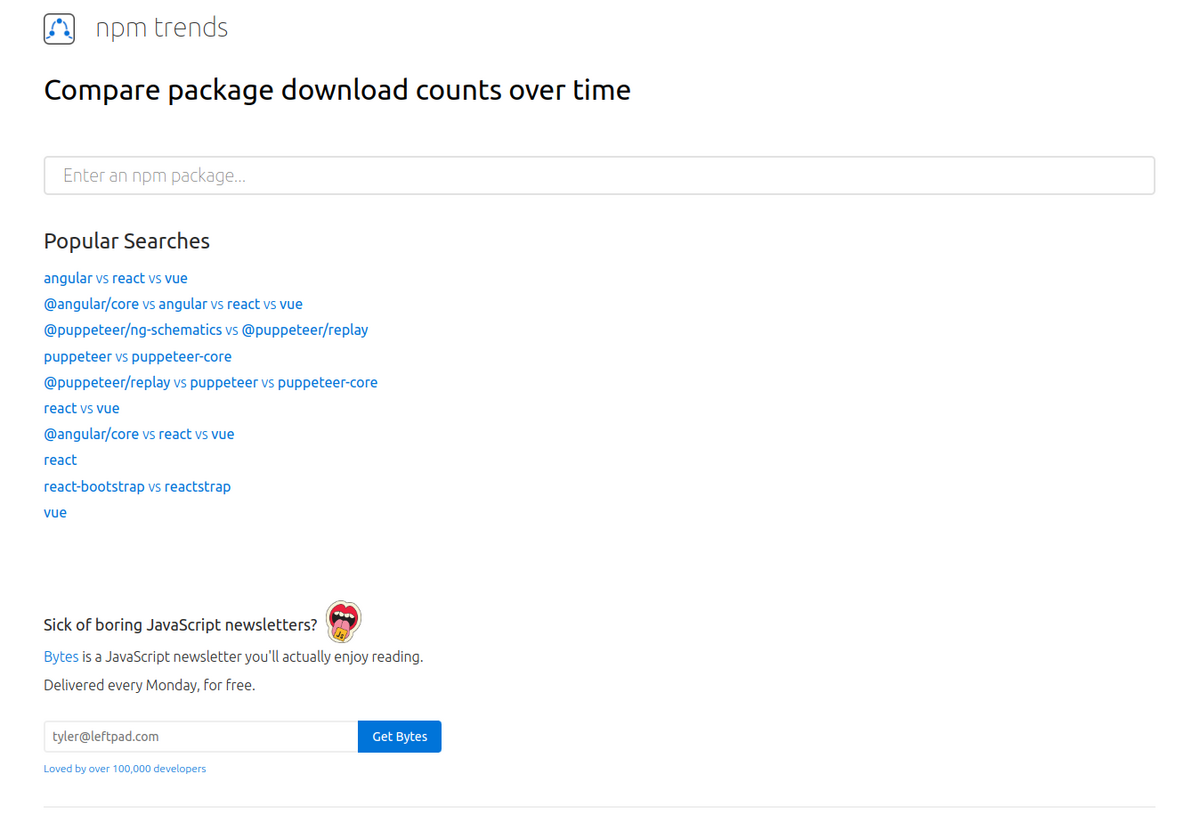Open the standalone 'react' popular search
The image size is (1200, 823).
(x=60, y=460)
